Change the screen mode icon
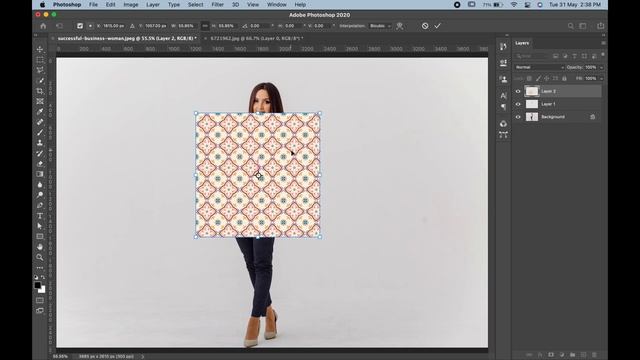 [x=40, y=311]
